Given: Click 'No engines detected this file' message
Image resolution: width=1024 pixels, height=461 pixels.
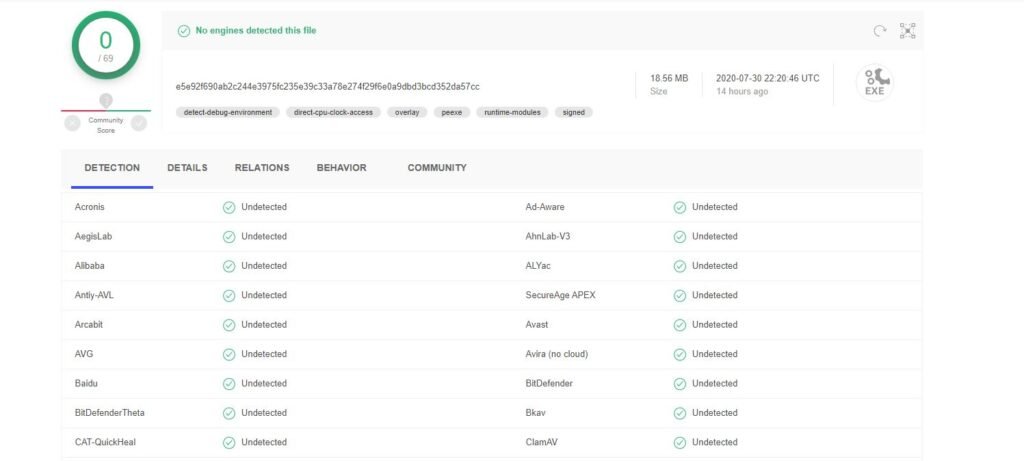Looking at the screenshot, I should click(x=256, y=31).
